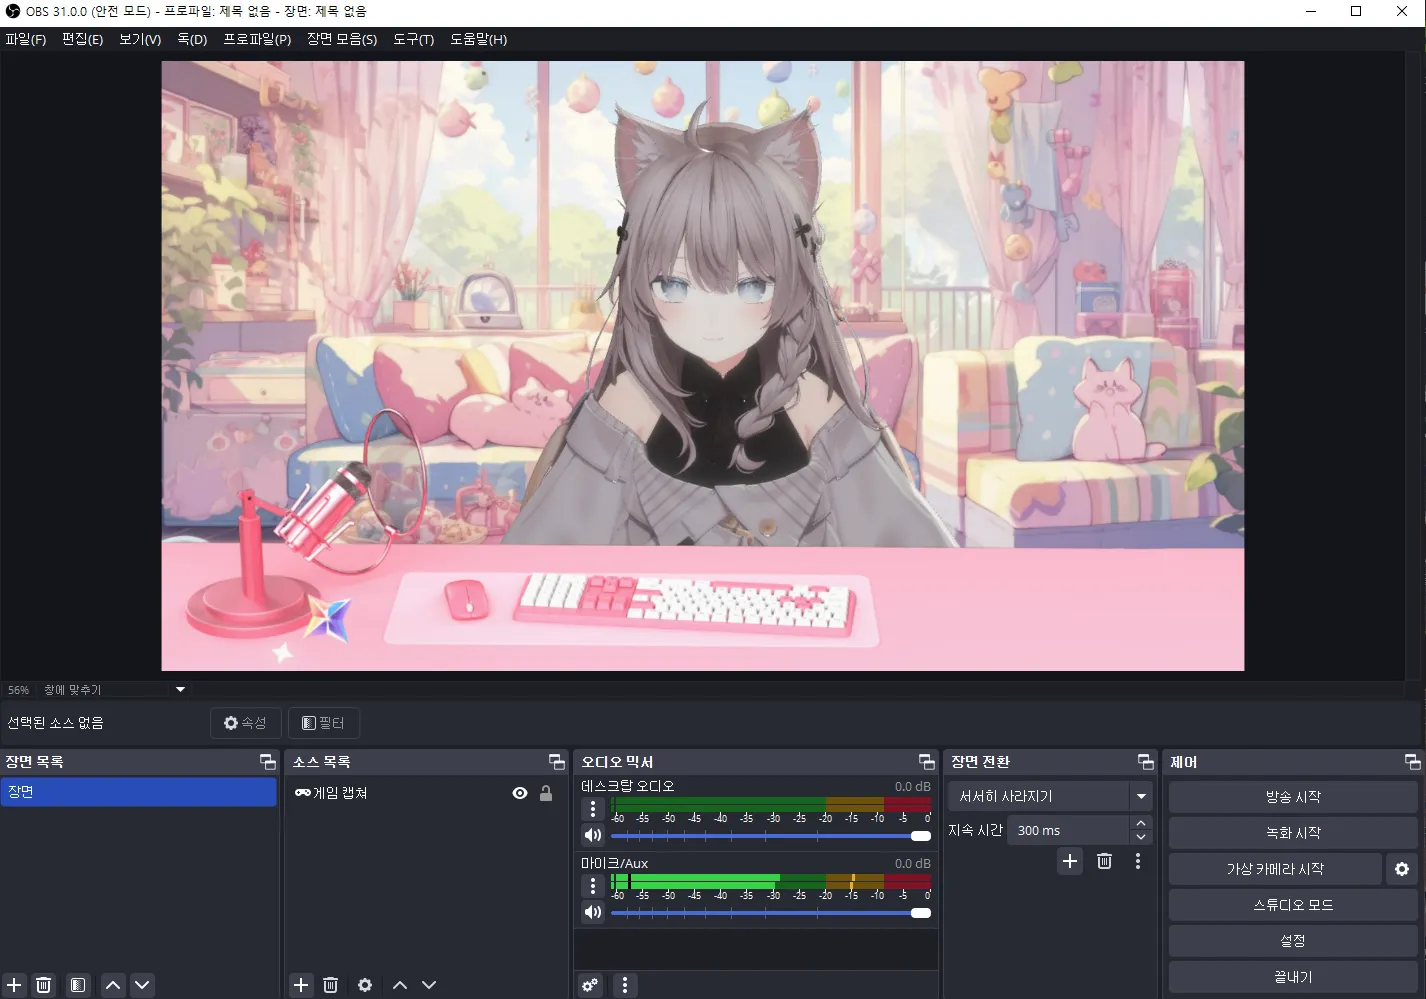Open the 파일(F) menu

tap(26, 39)
